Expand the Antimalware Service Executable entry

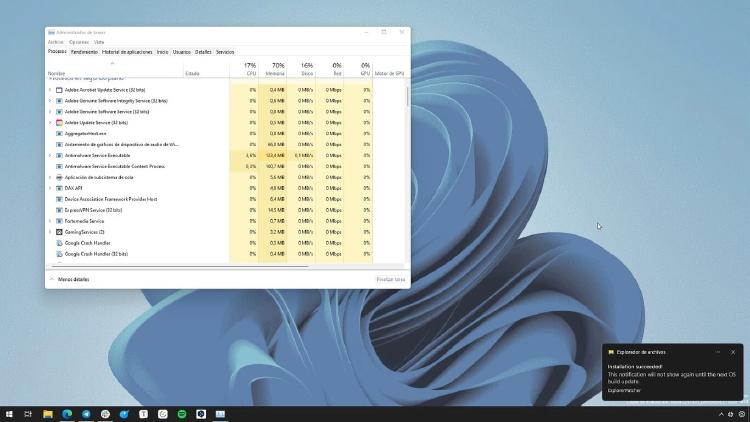pos(50,155)
